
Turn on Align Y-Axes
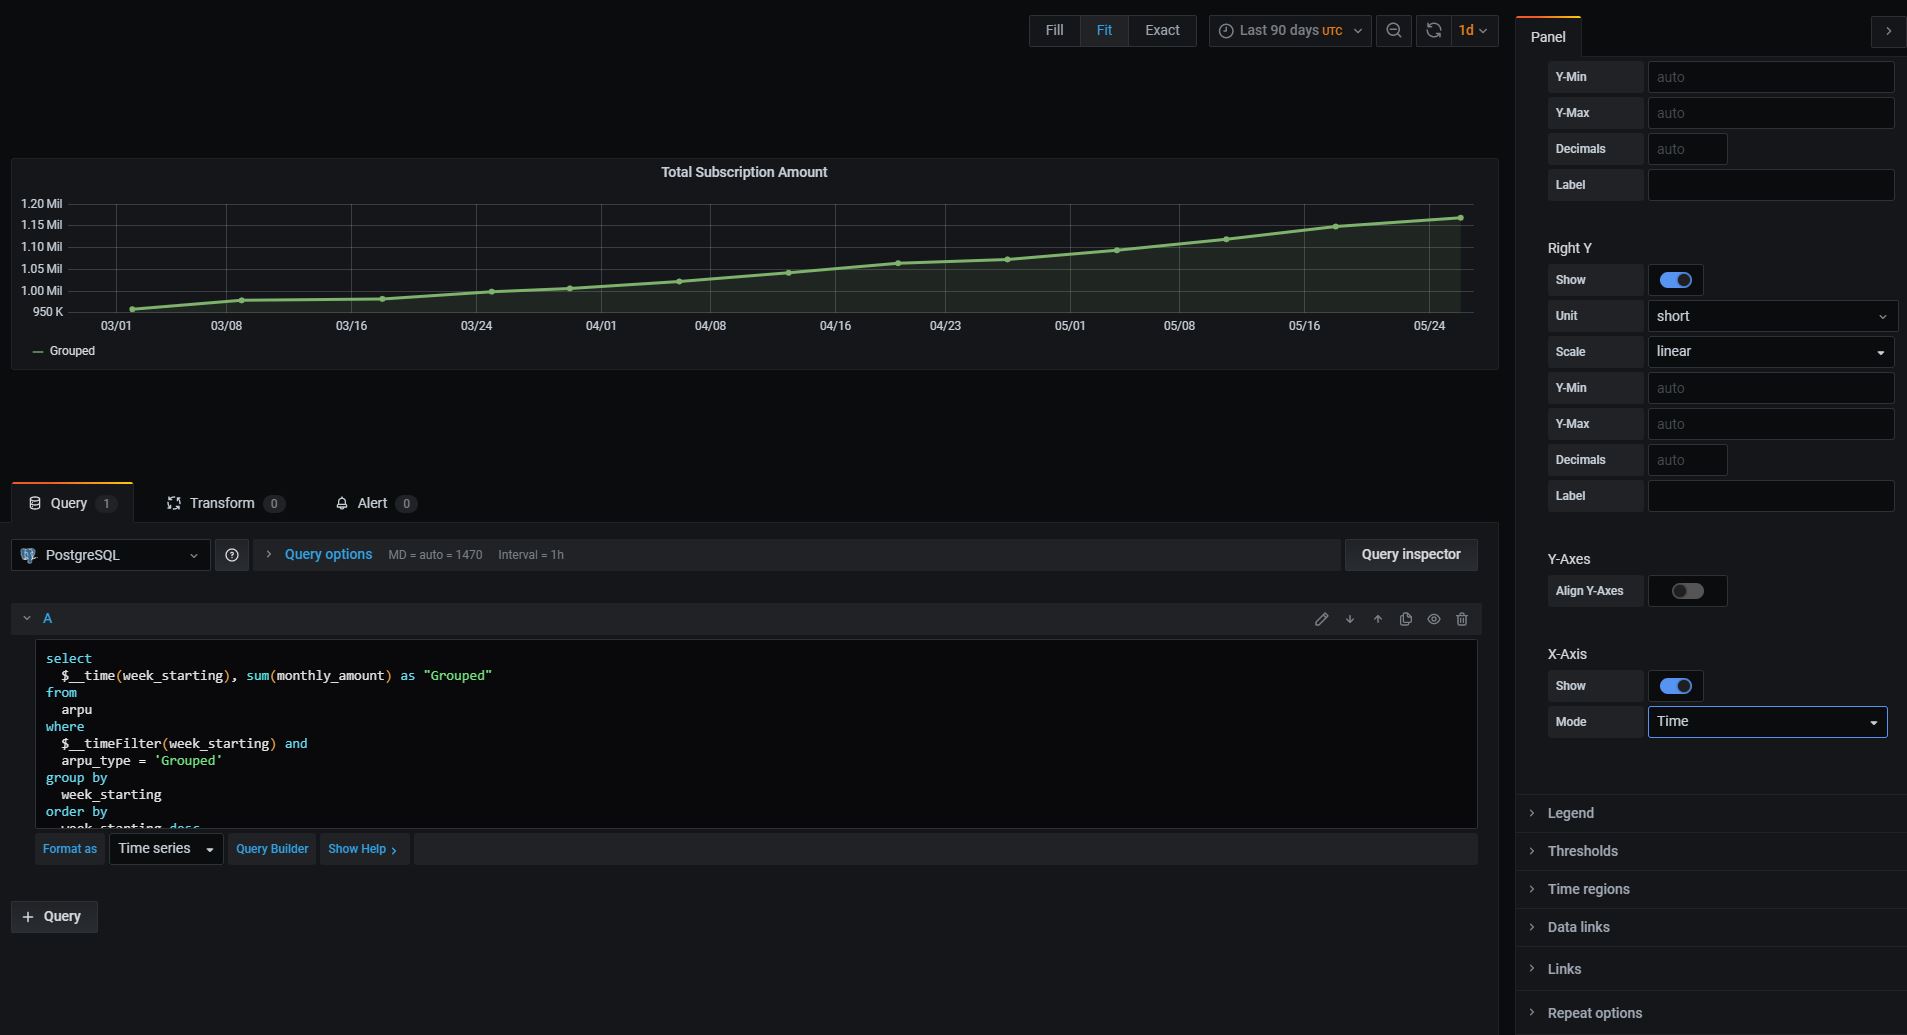coord(1688,591)
